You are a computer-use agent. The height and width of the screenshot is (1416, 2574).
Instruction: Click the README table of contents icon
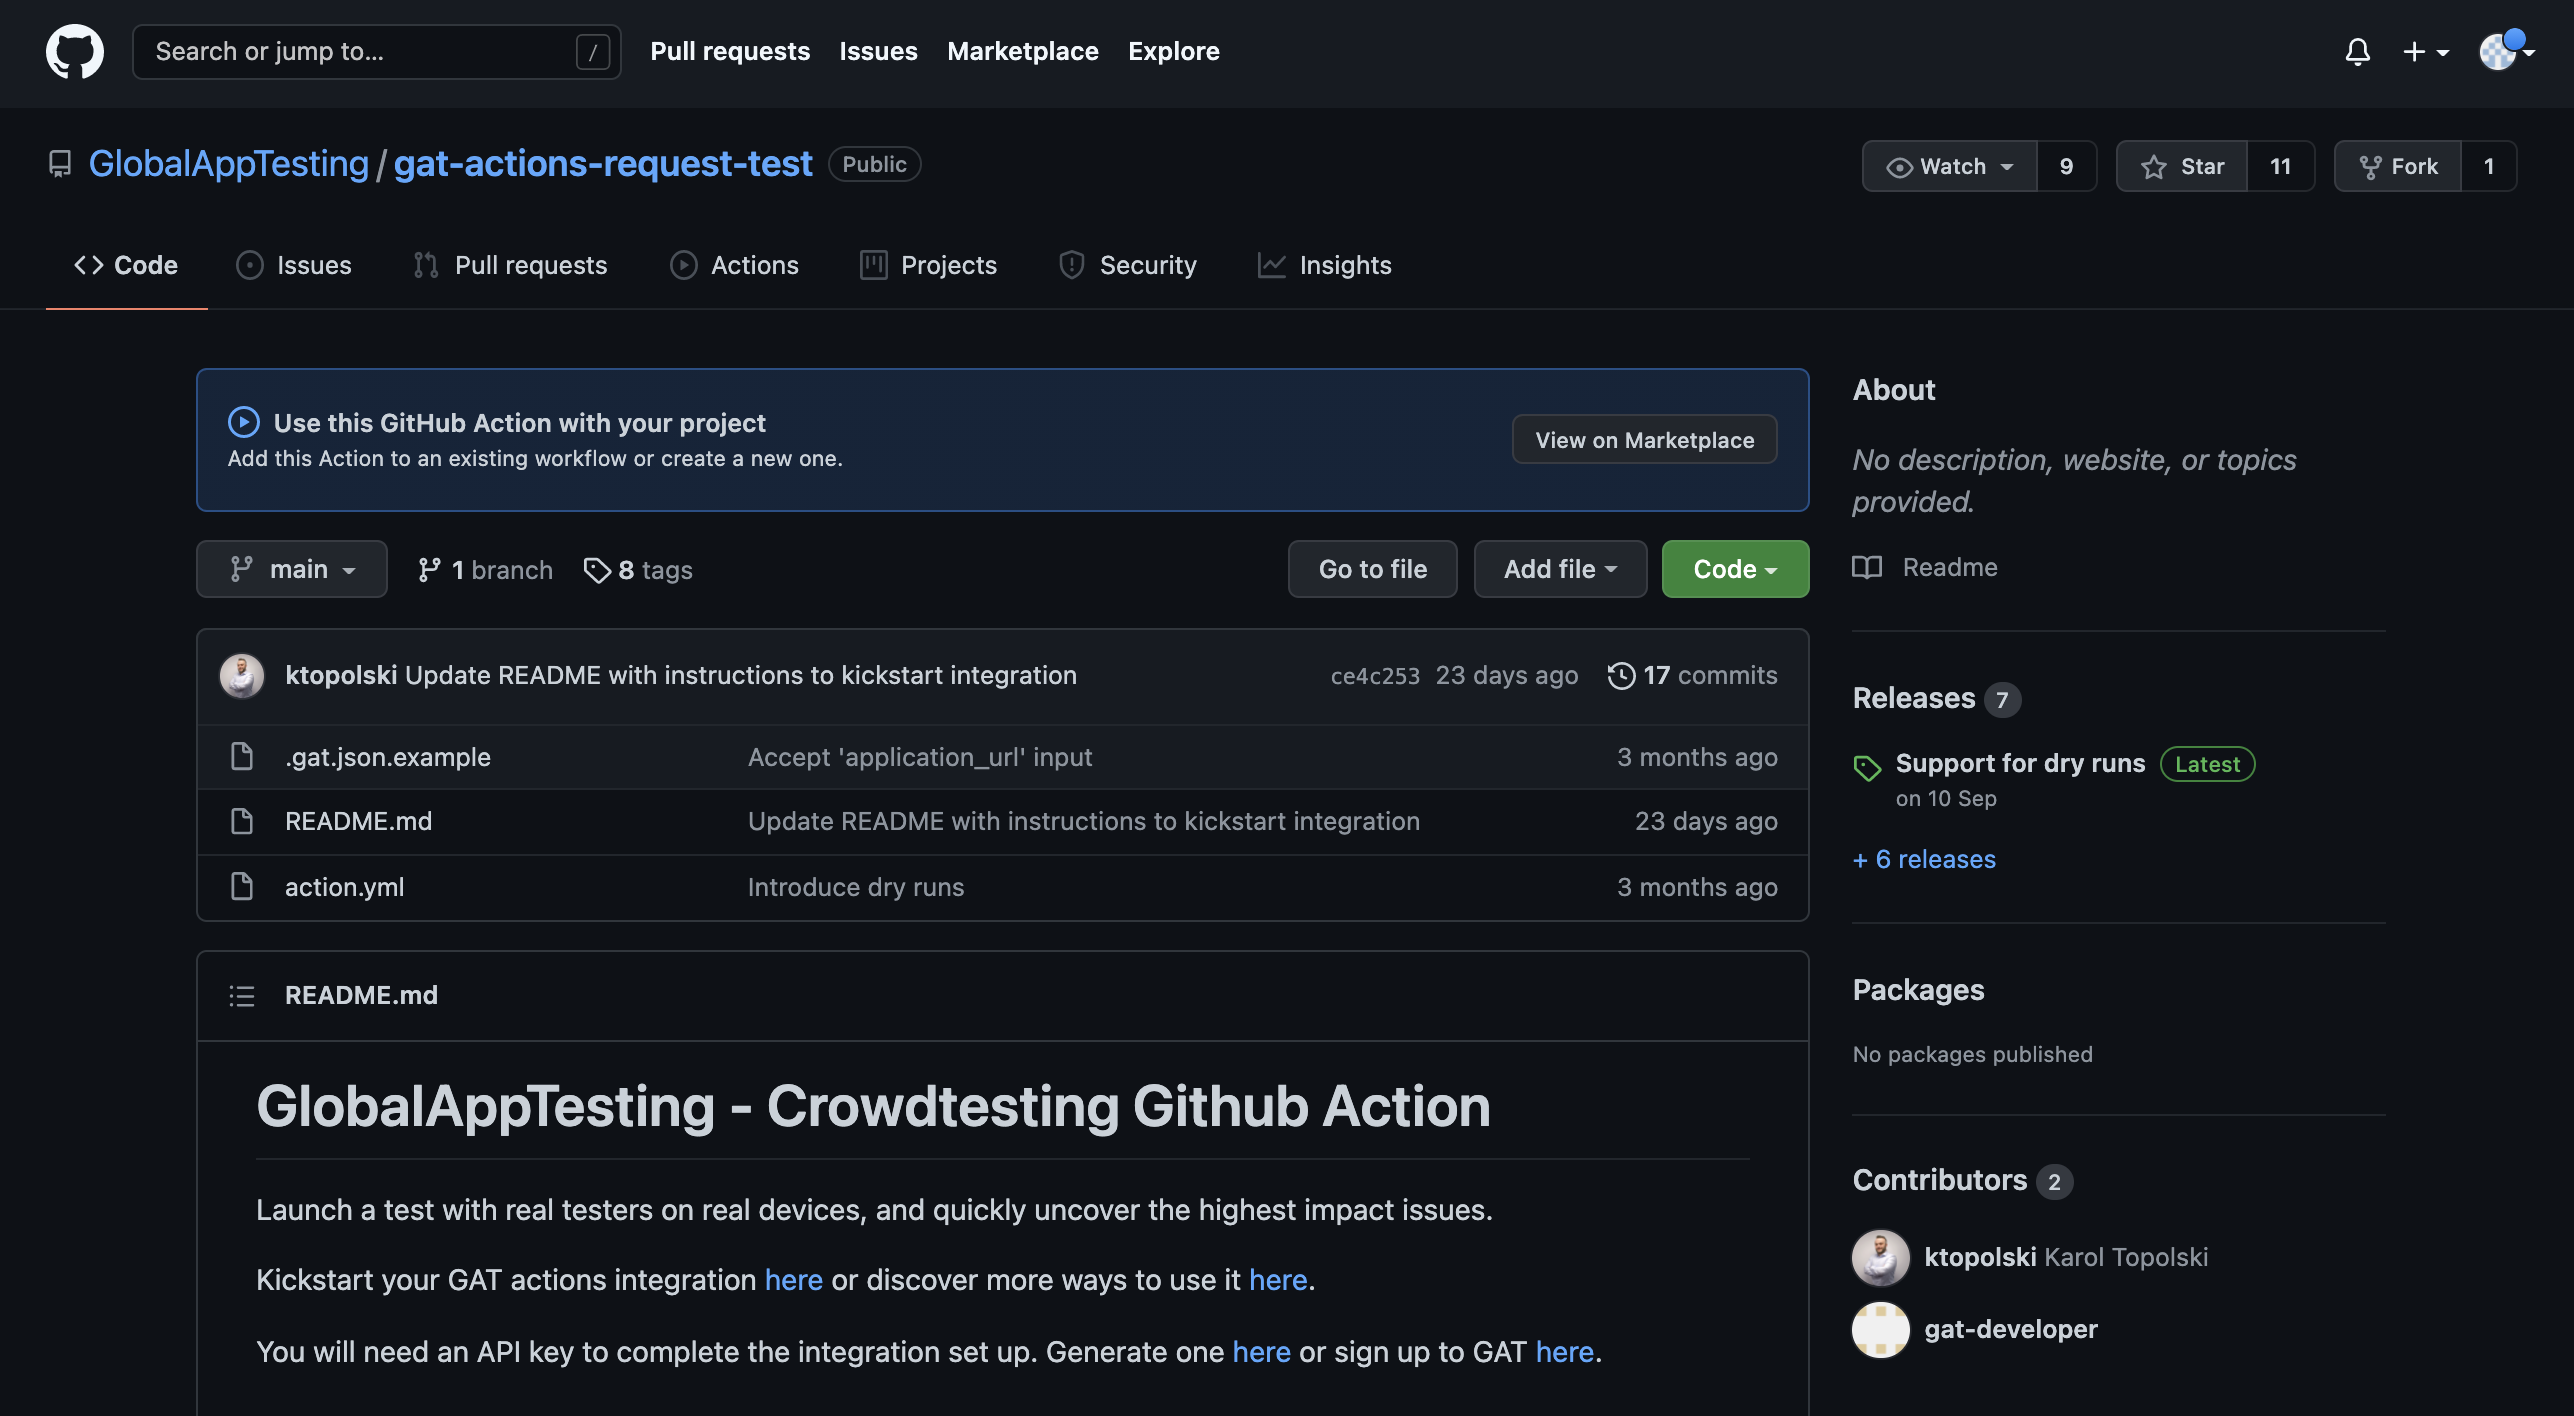click(242, 996)
